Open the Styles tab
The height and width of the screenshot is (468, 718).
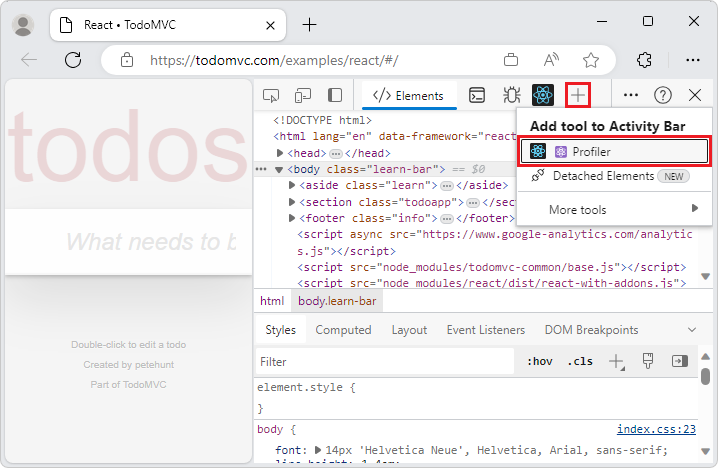tap(281, 330)
